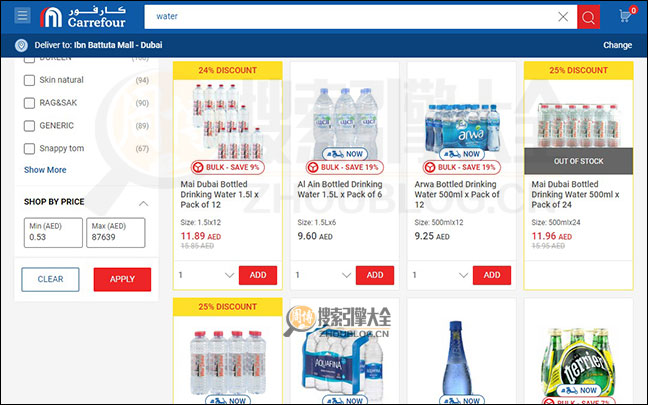Image resolution: width=648 pixels, height=405 pixels.
Task: Open the hamburger menu icon
Action: click(x=22, y=16)
